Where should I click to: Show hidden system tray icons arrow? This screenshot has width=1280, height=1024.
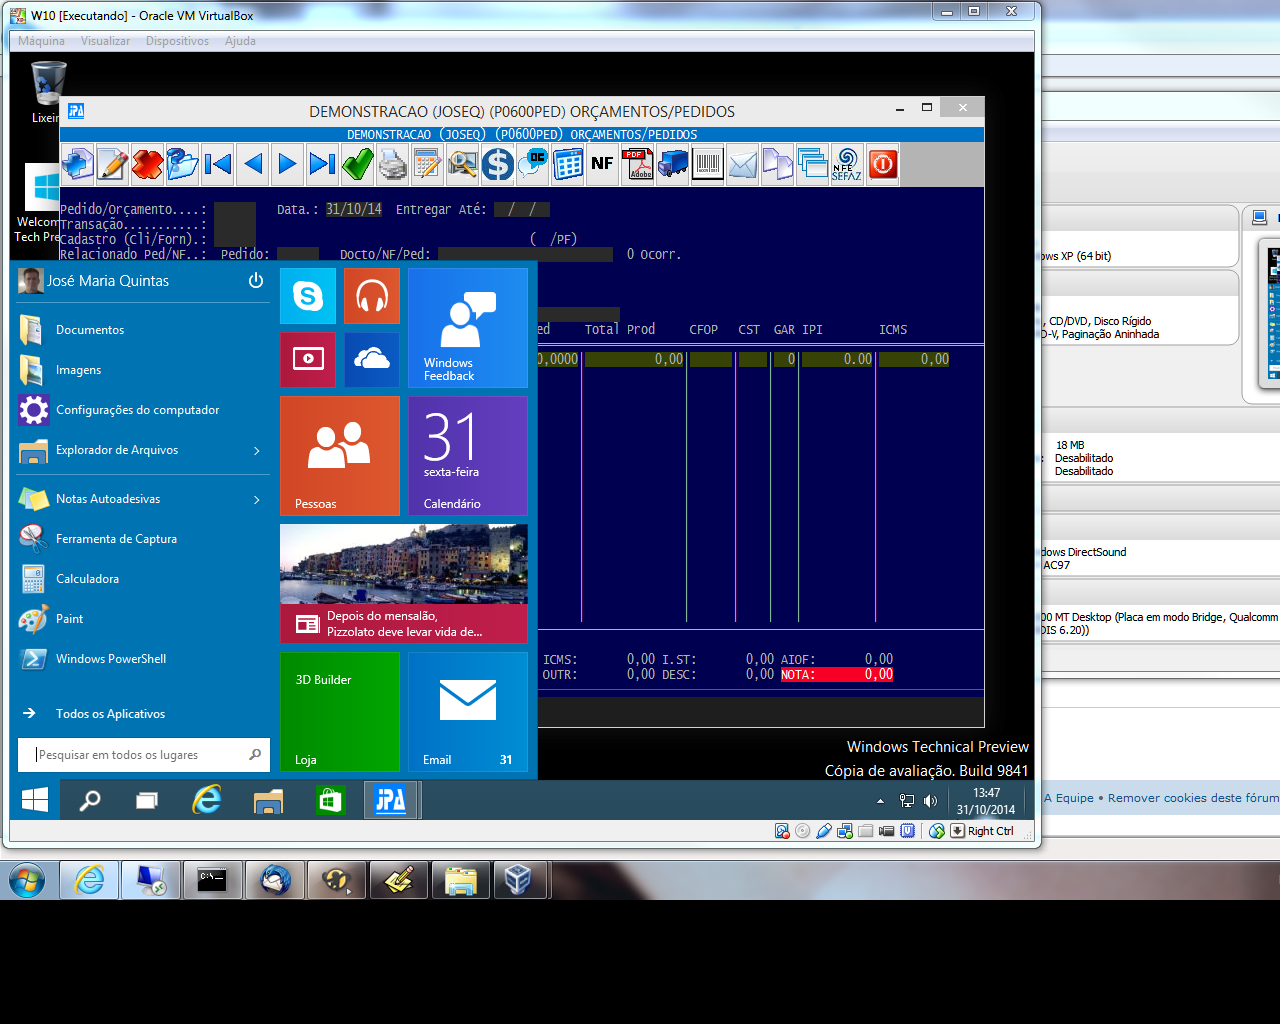click(x=880, y=801)
